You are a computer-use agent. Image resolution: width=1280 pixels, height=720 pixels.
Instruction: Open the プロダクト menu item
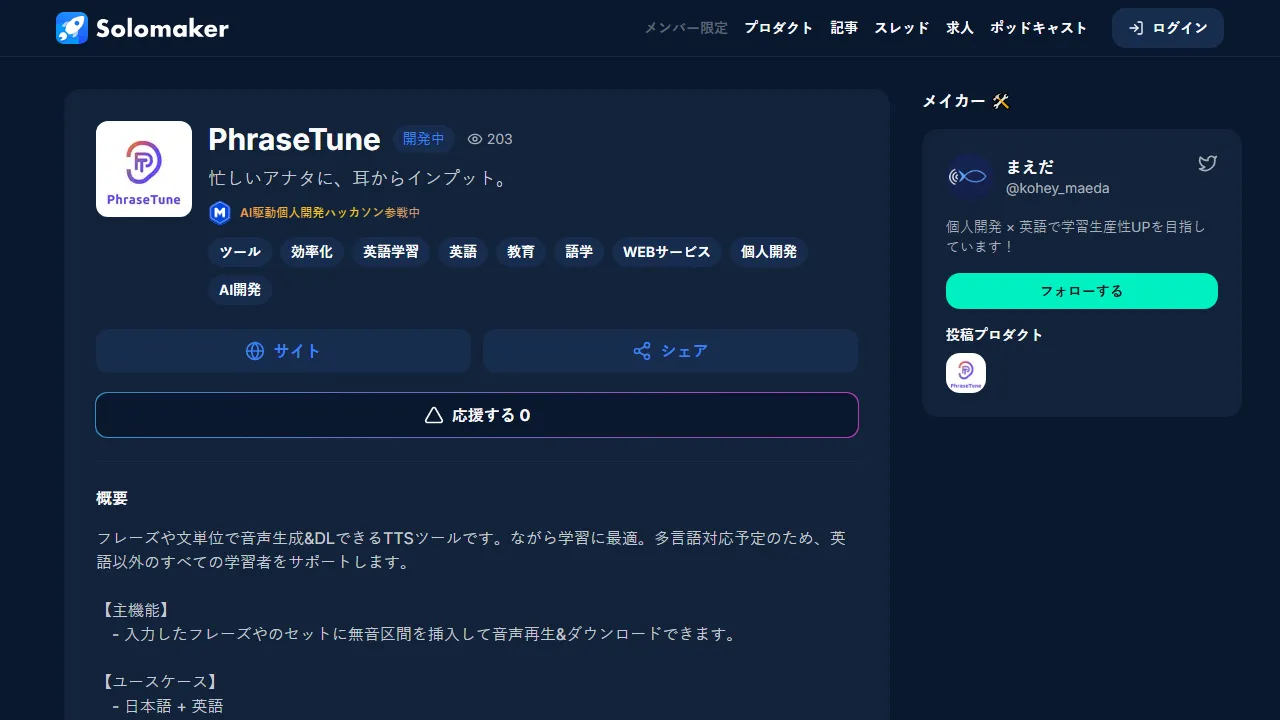779,28
